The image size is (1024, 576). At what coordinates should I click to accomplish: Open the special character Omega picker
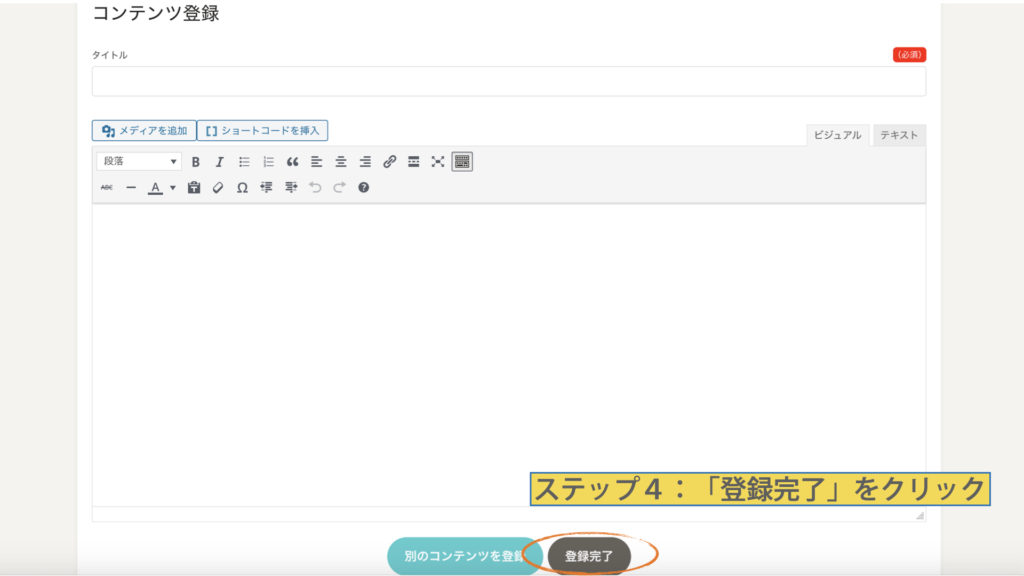click(x=242, y=187)
